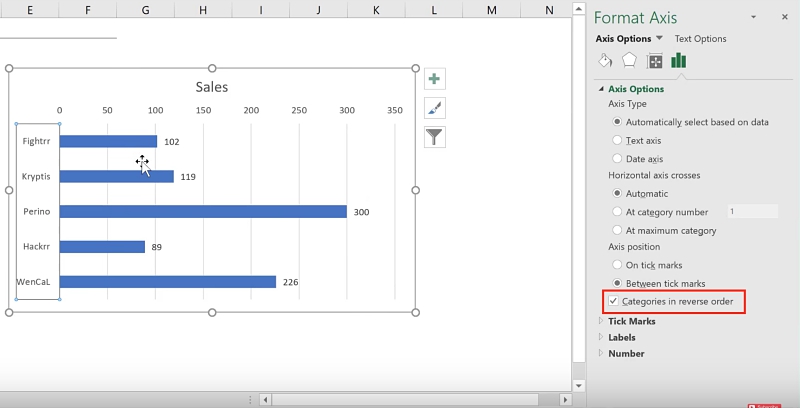
Task: Open the Chart Styles paintbrush button
Action: [x=434, y=108]
